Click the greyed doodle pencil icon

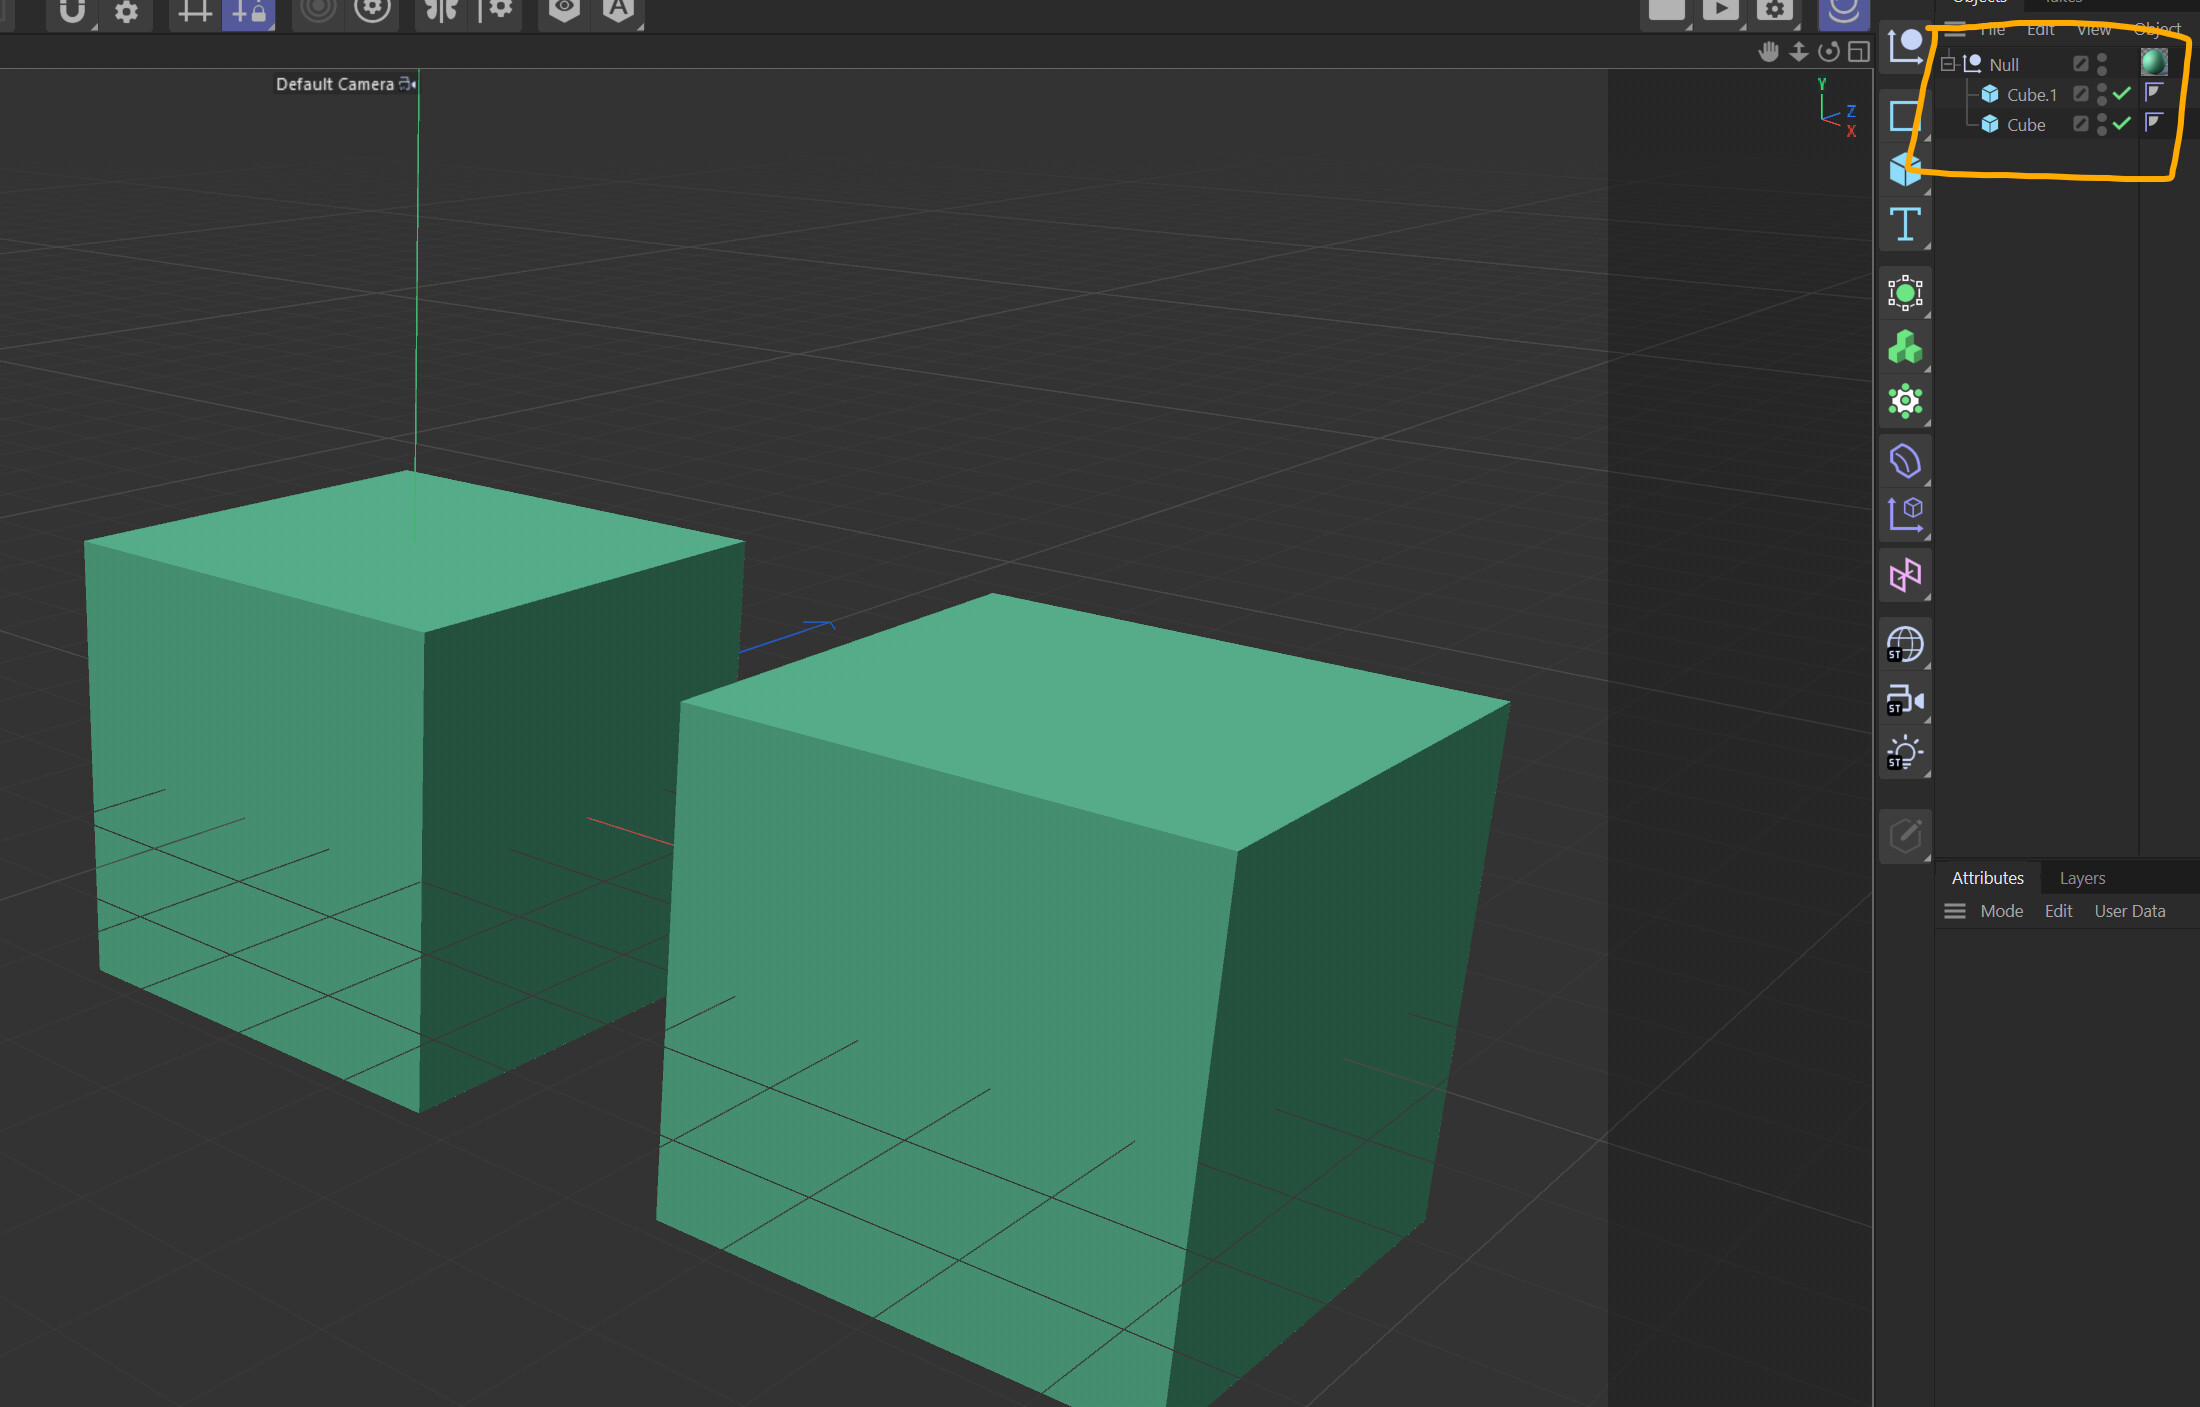1905,835
